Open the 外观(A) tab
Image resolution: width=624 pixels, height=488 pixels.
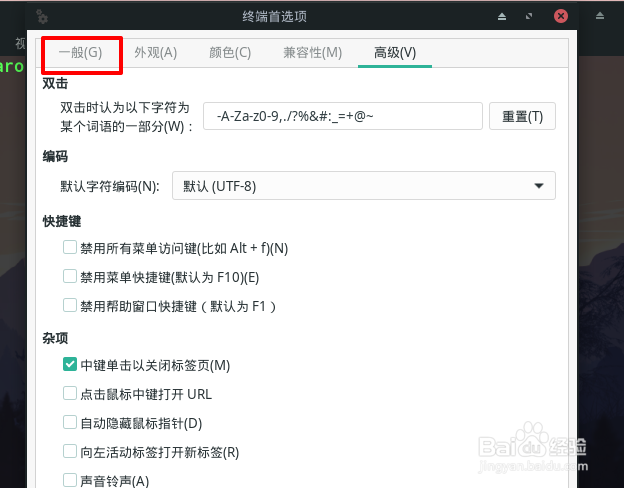[156, 53]
